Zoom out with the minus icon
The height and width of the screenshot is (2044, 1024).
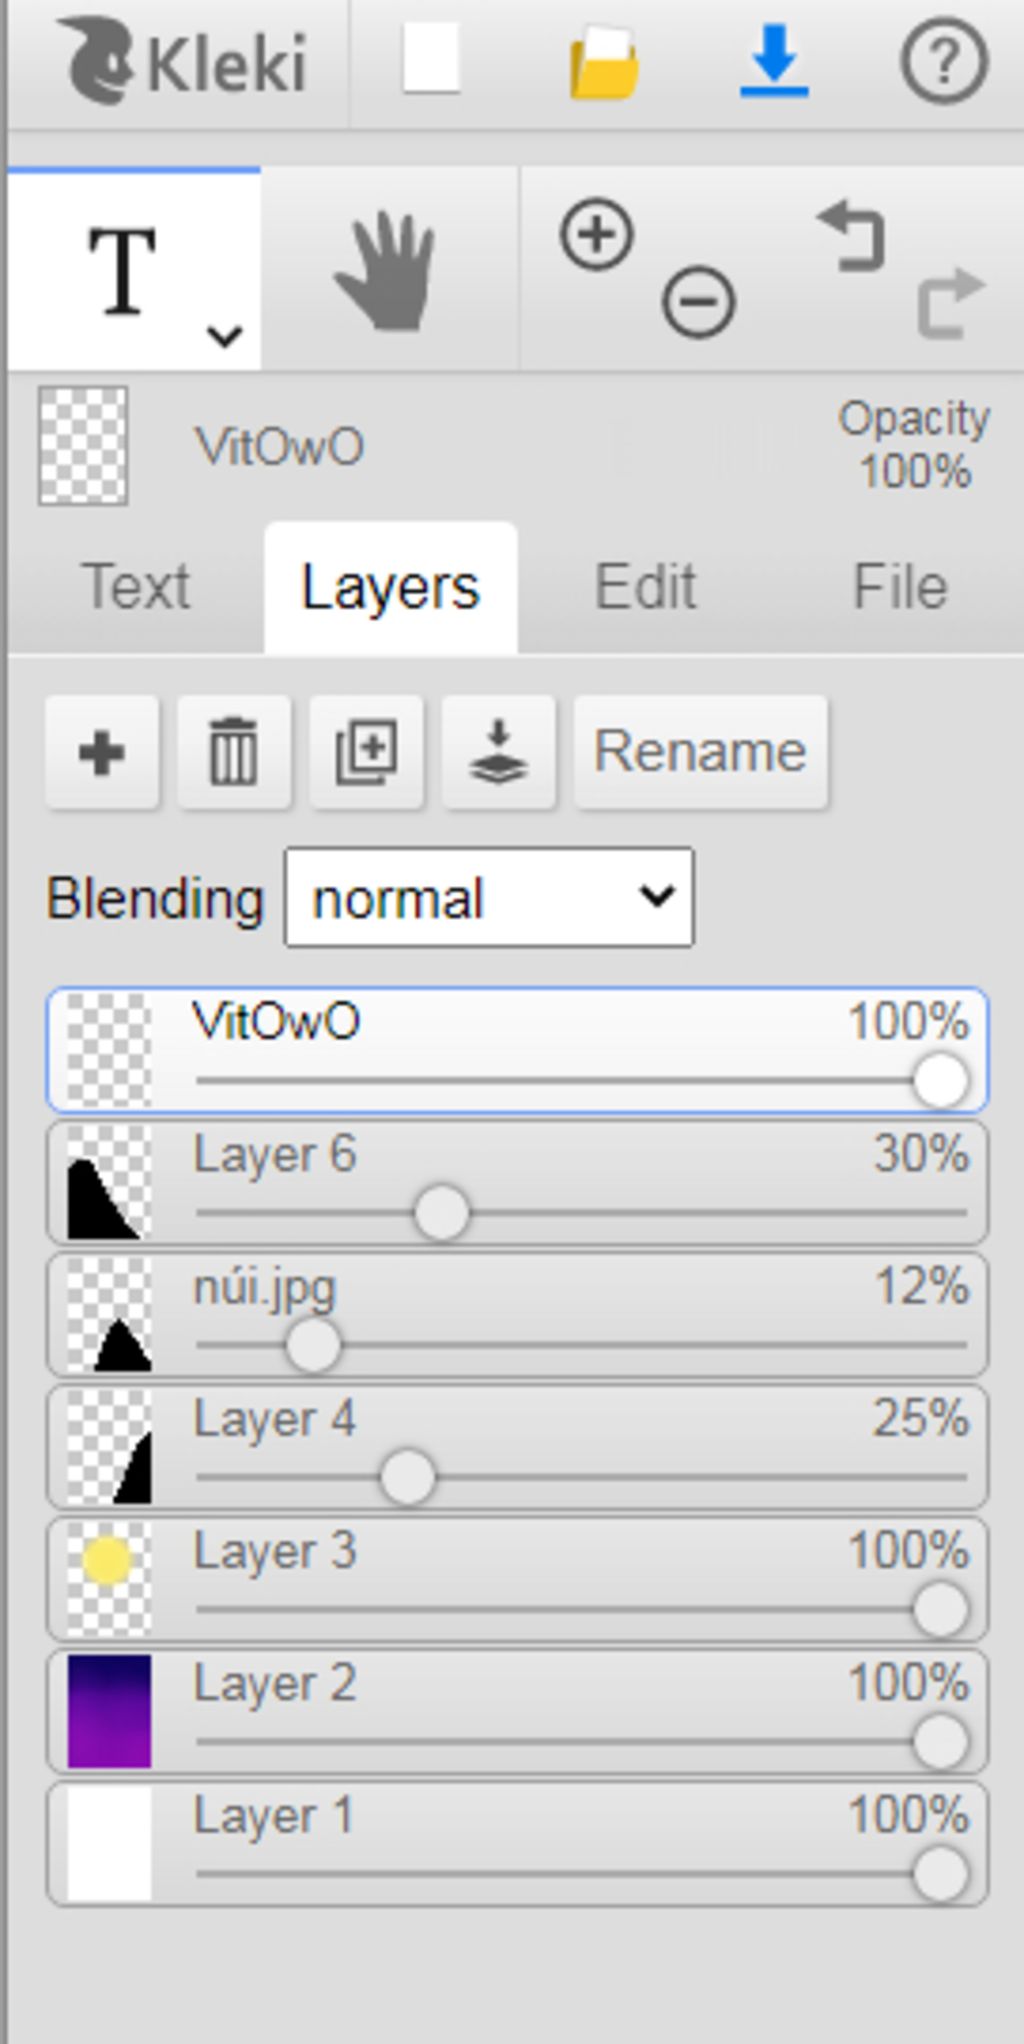[699, 301]
